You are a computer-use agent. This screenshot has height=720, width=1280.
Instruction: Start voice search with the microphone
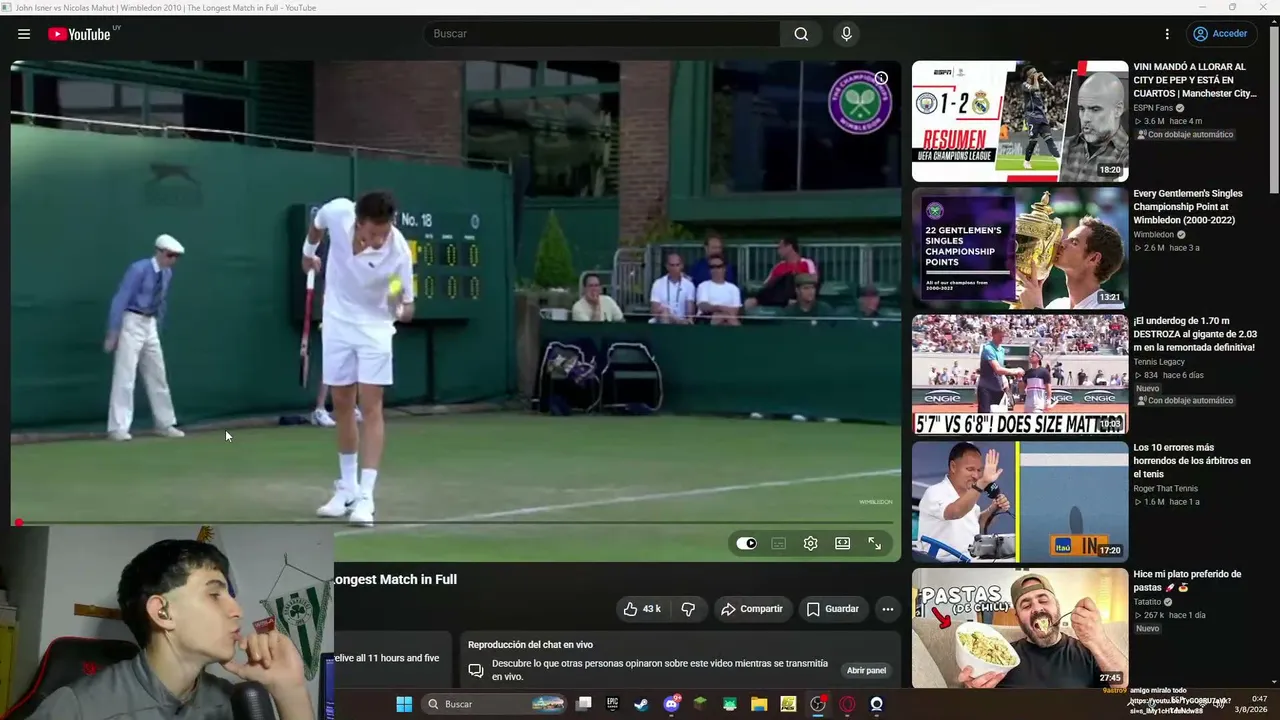click(x=847, y=34)
